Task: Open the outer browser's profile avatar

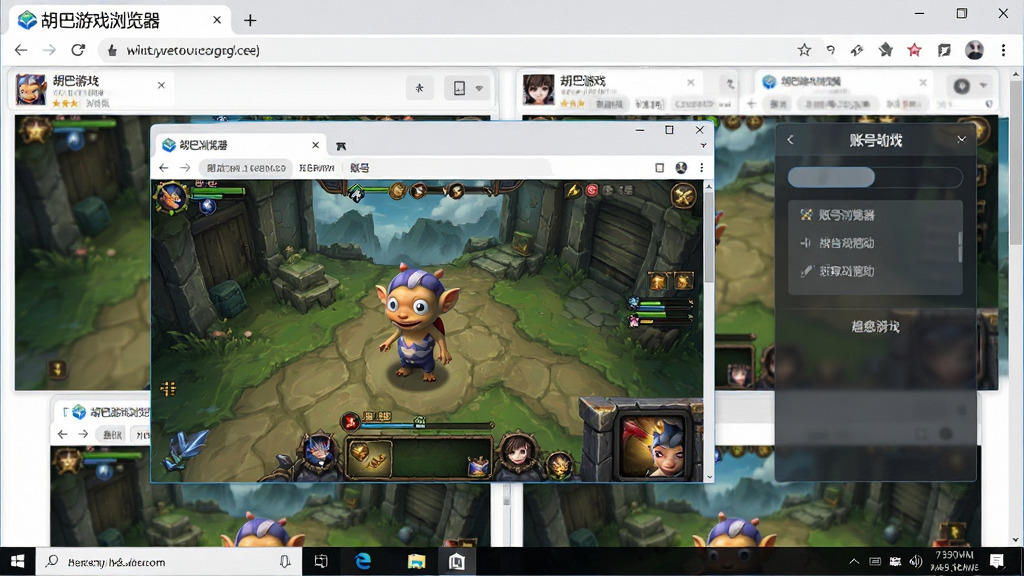Action: pos(974,50)
